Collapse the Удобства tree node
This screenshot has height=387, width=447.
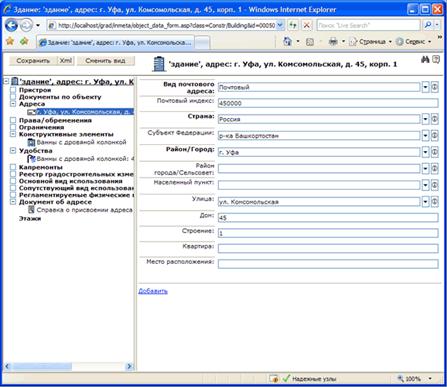(13, 151)
